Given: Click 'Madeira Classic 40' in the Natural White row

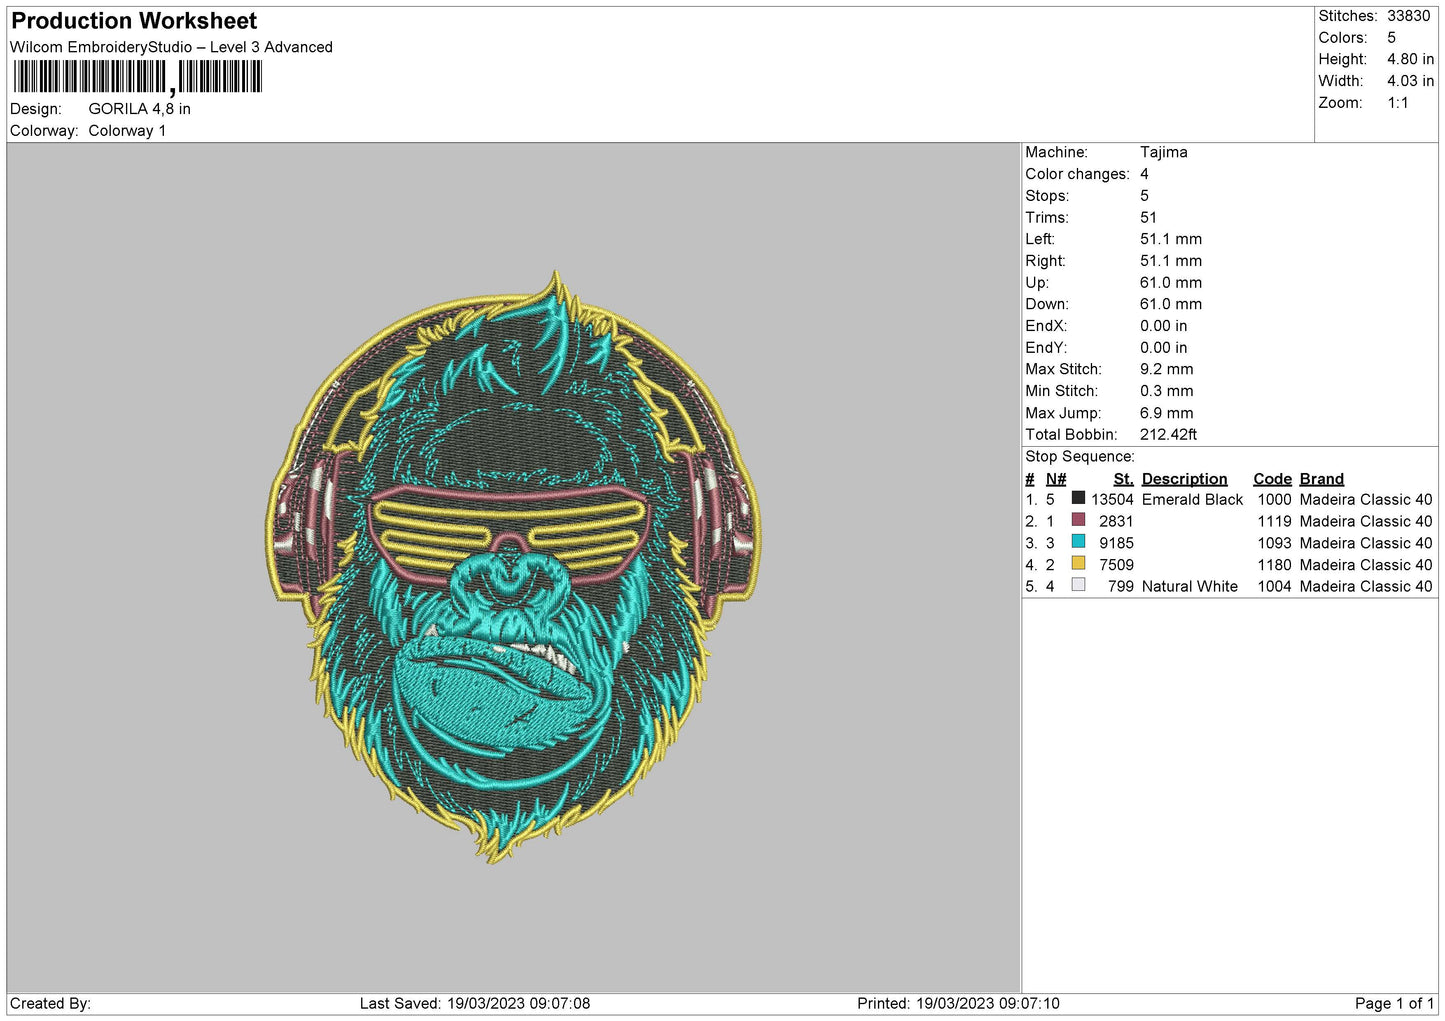Looking at the screenshot, I should 1366,587.
